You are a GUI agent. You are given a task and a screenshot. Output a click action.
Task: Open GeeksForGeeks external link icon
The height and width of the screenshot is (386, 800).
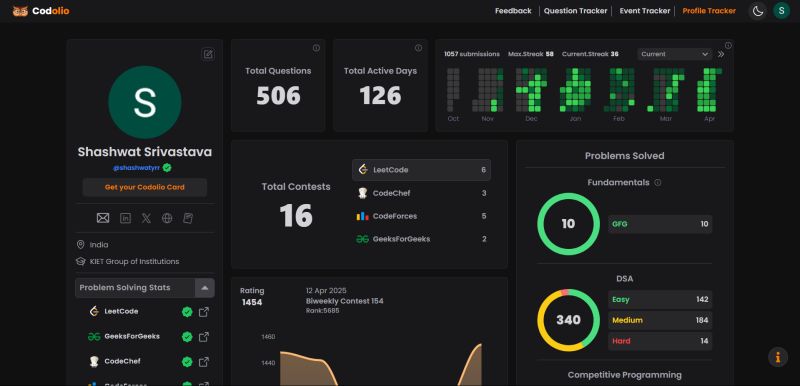point(204,337)
